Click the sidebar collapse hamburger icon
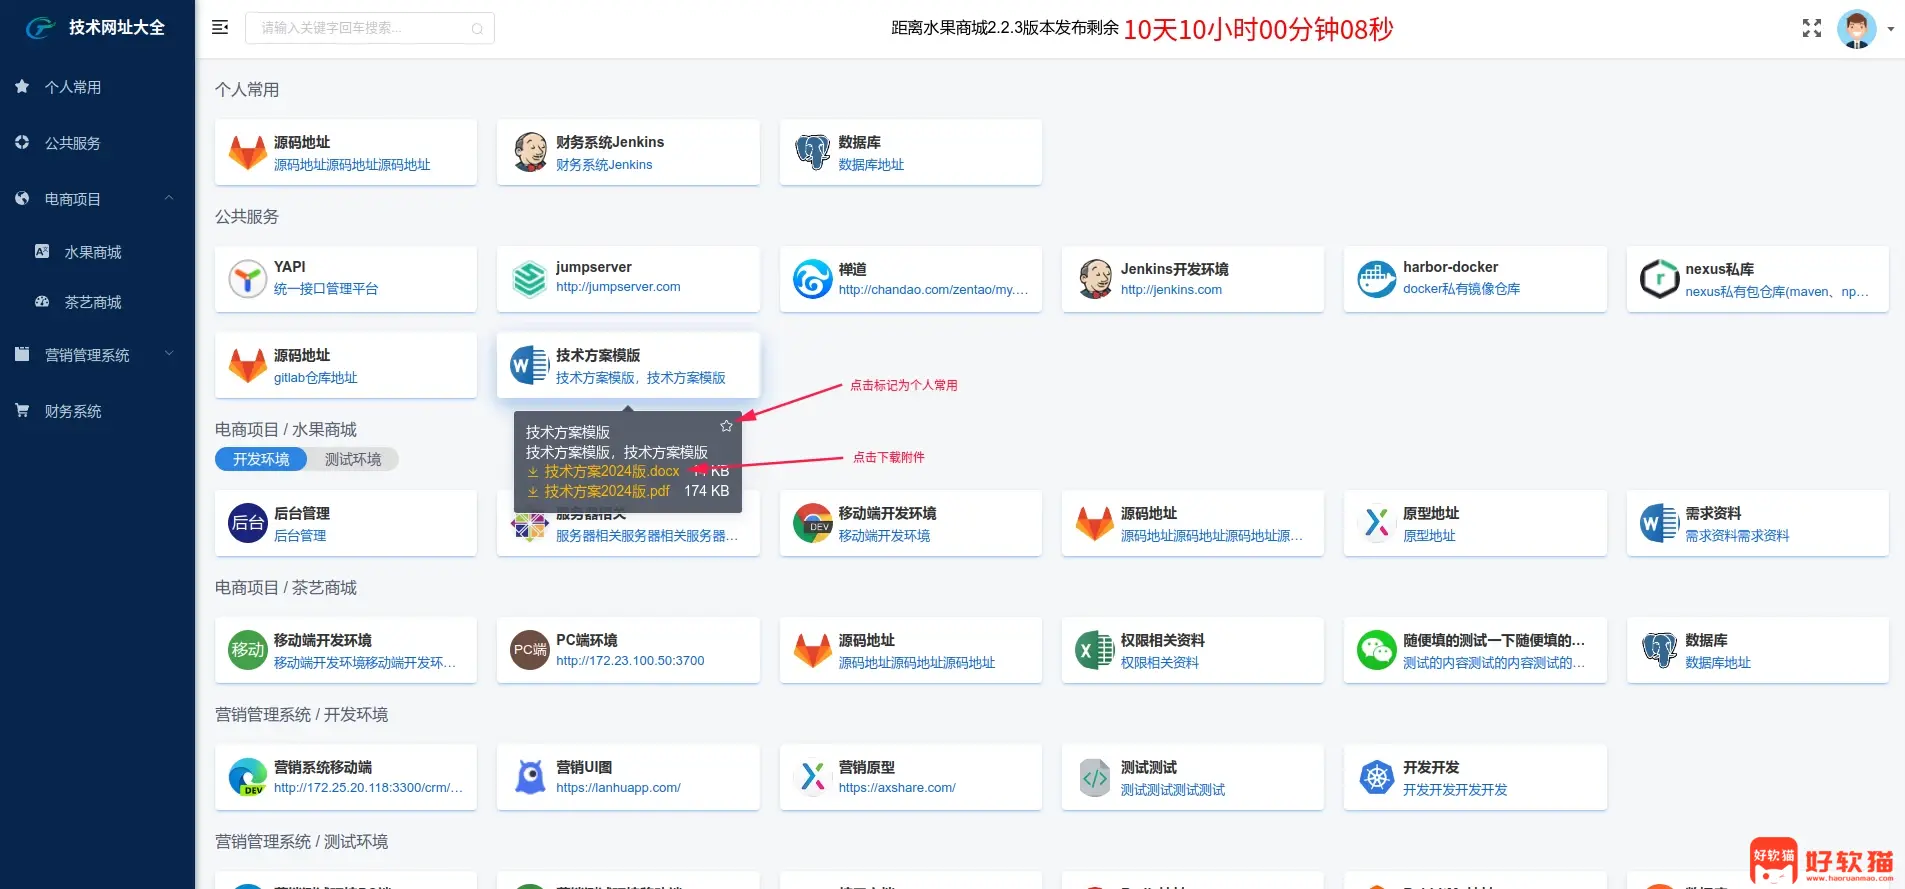 click(x=220, y=28)
